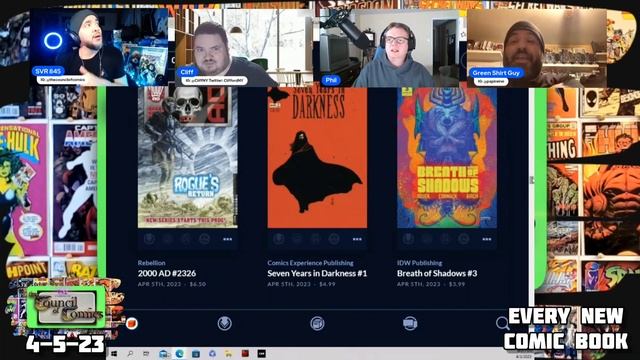Open the orange home icon in bottom navigation
Screen dimensions: 640x360
tap(132, 324)
